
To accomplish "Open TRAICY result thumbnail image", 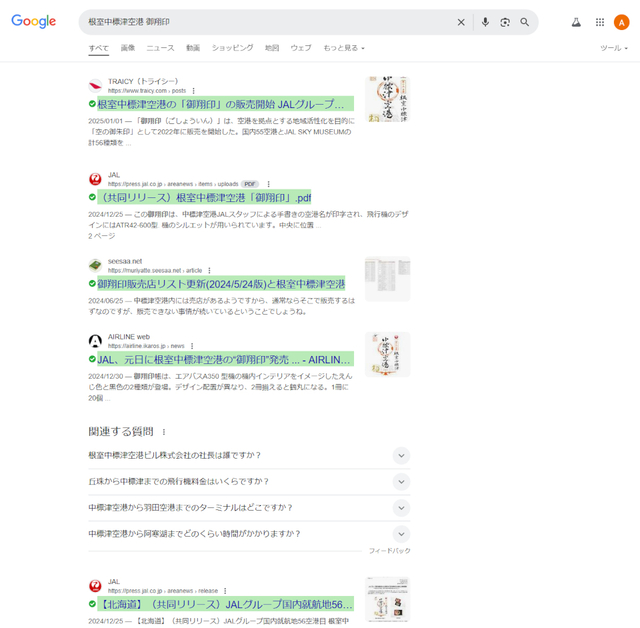I will (x=387, y=99).
